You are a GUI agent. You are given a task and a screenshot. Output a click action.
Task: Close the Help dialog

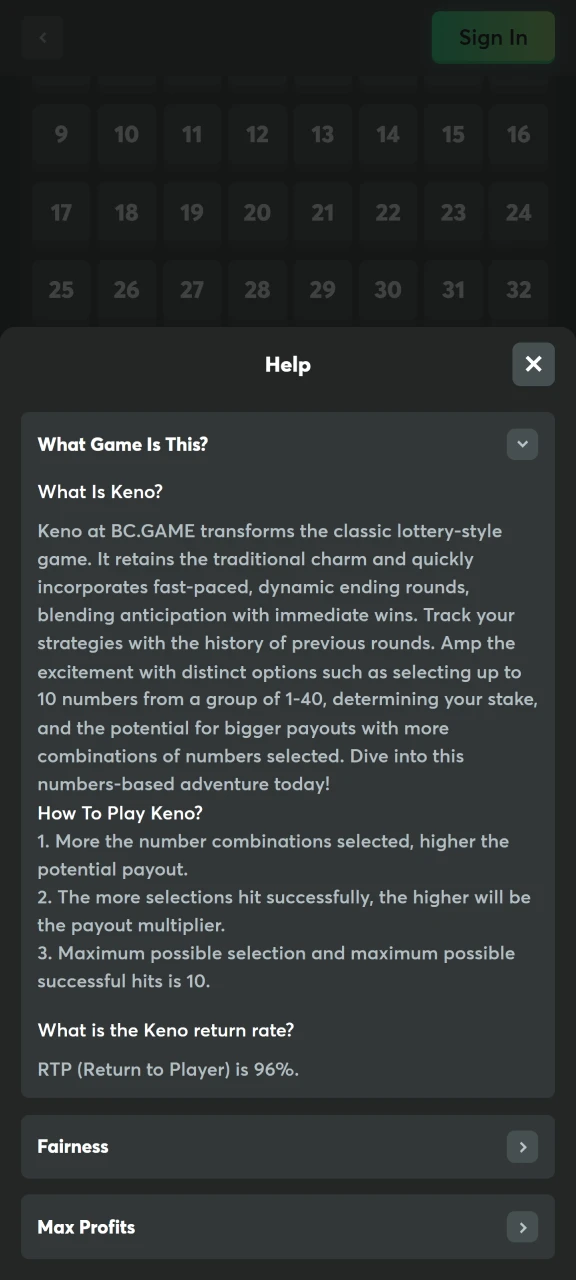(x=533, y=364)
